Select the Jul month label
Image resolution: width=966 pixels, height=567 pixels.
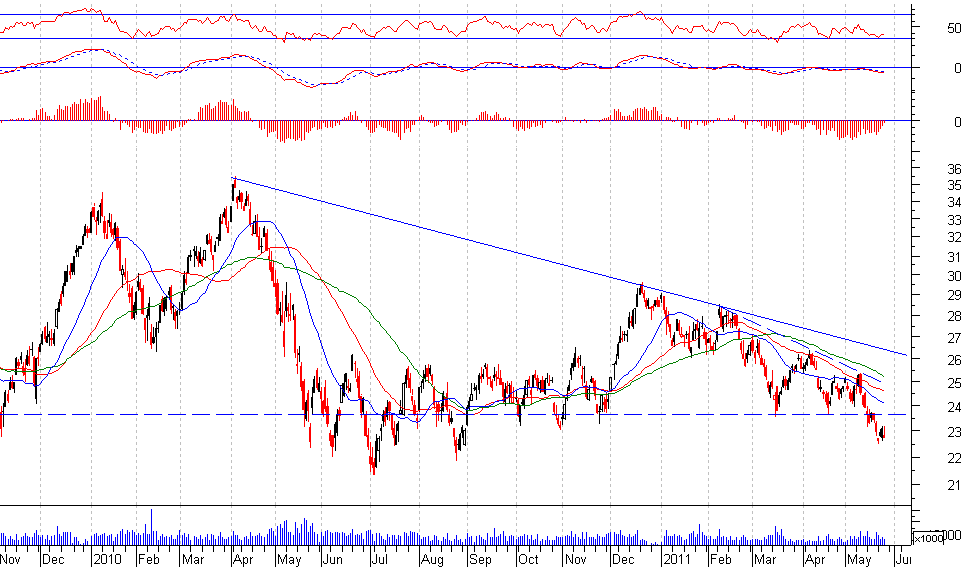pos(380,560)
